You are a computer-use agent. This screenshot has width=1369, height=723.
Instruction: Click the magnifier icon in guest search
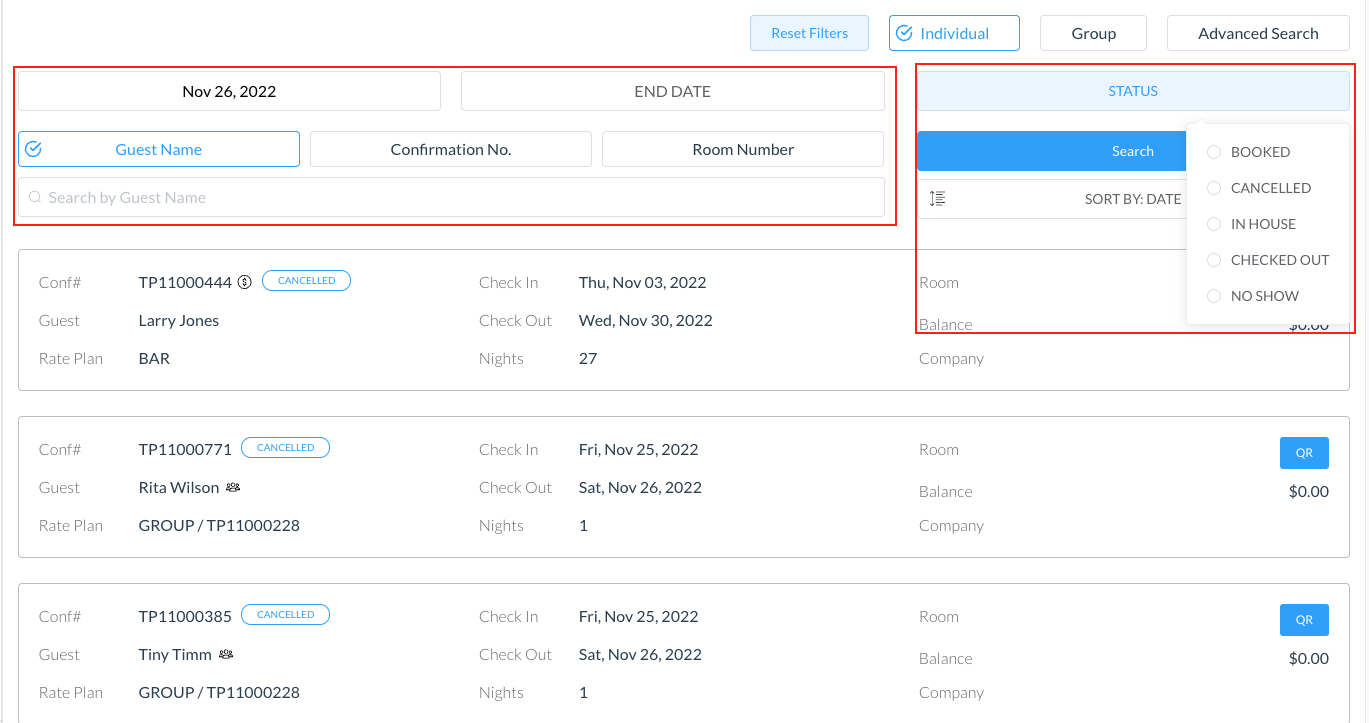(x=35, y=198)
